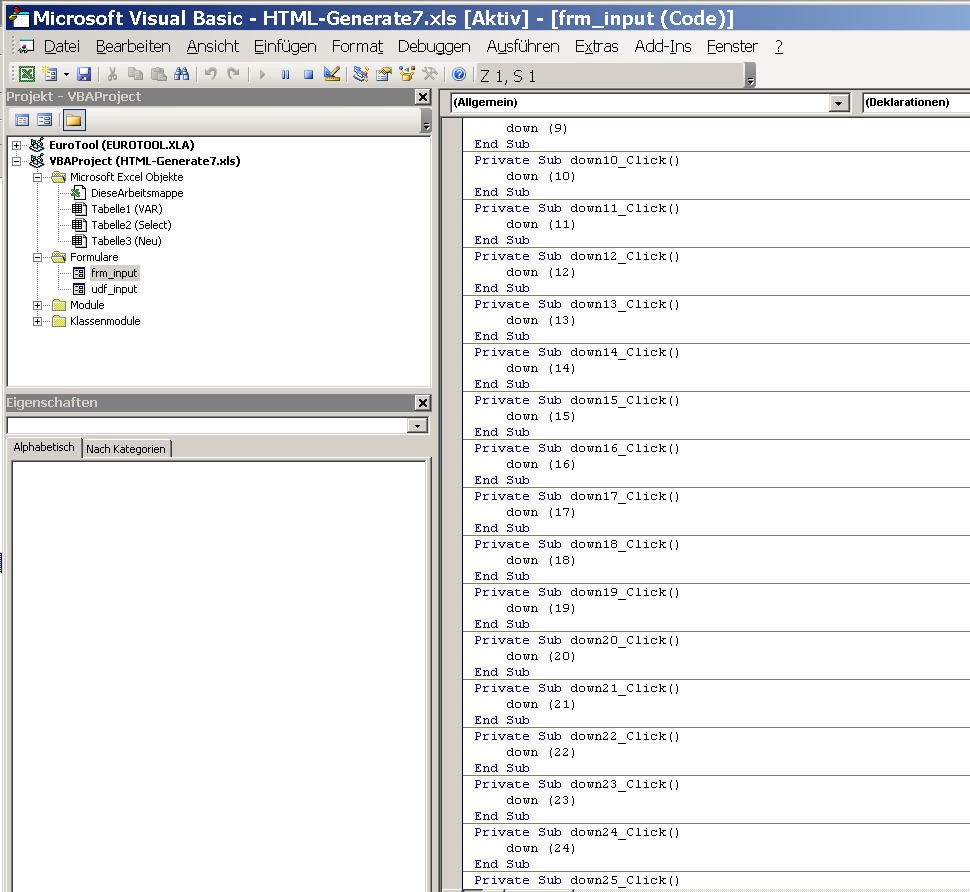
Task: Switch to Alphabetisch tab
Action: tap(44, 447)
